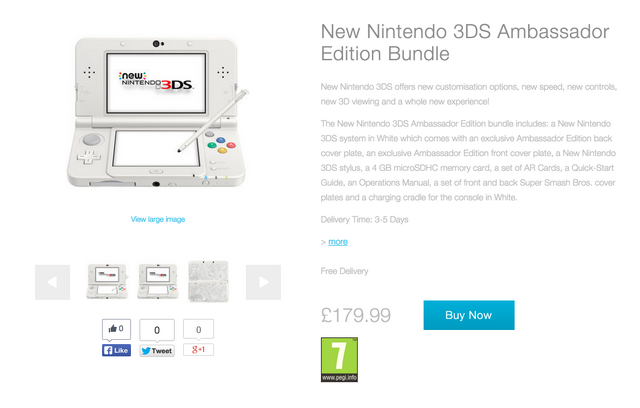
Task: Click the Google +1 button
Action: 198,350
